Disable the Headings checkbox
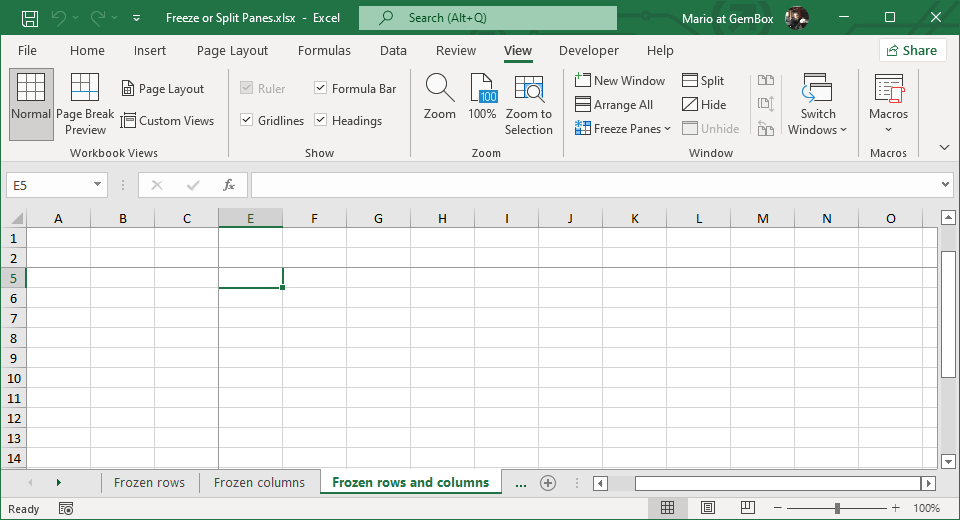 click(321, 120)
